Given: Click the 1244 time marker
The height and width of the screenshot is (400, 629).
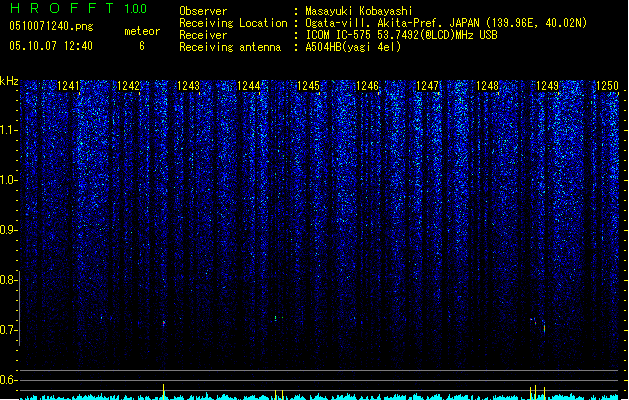Looking at the screenshot, I should (248, 86).
